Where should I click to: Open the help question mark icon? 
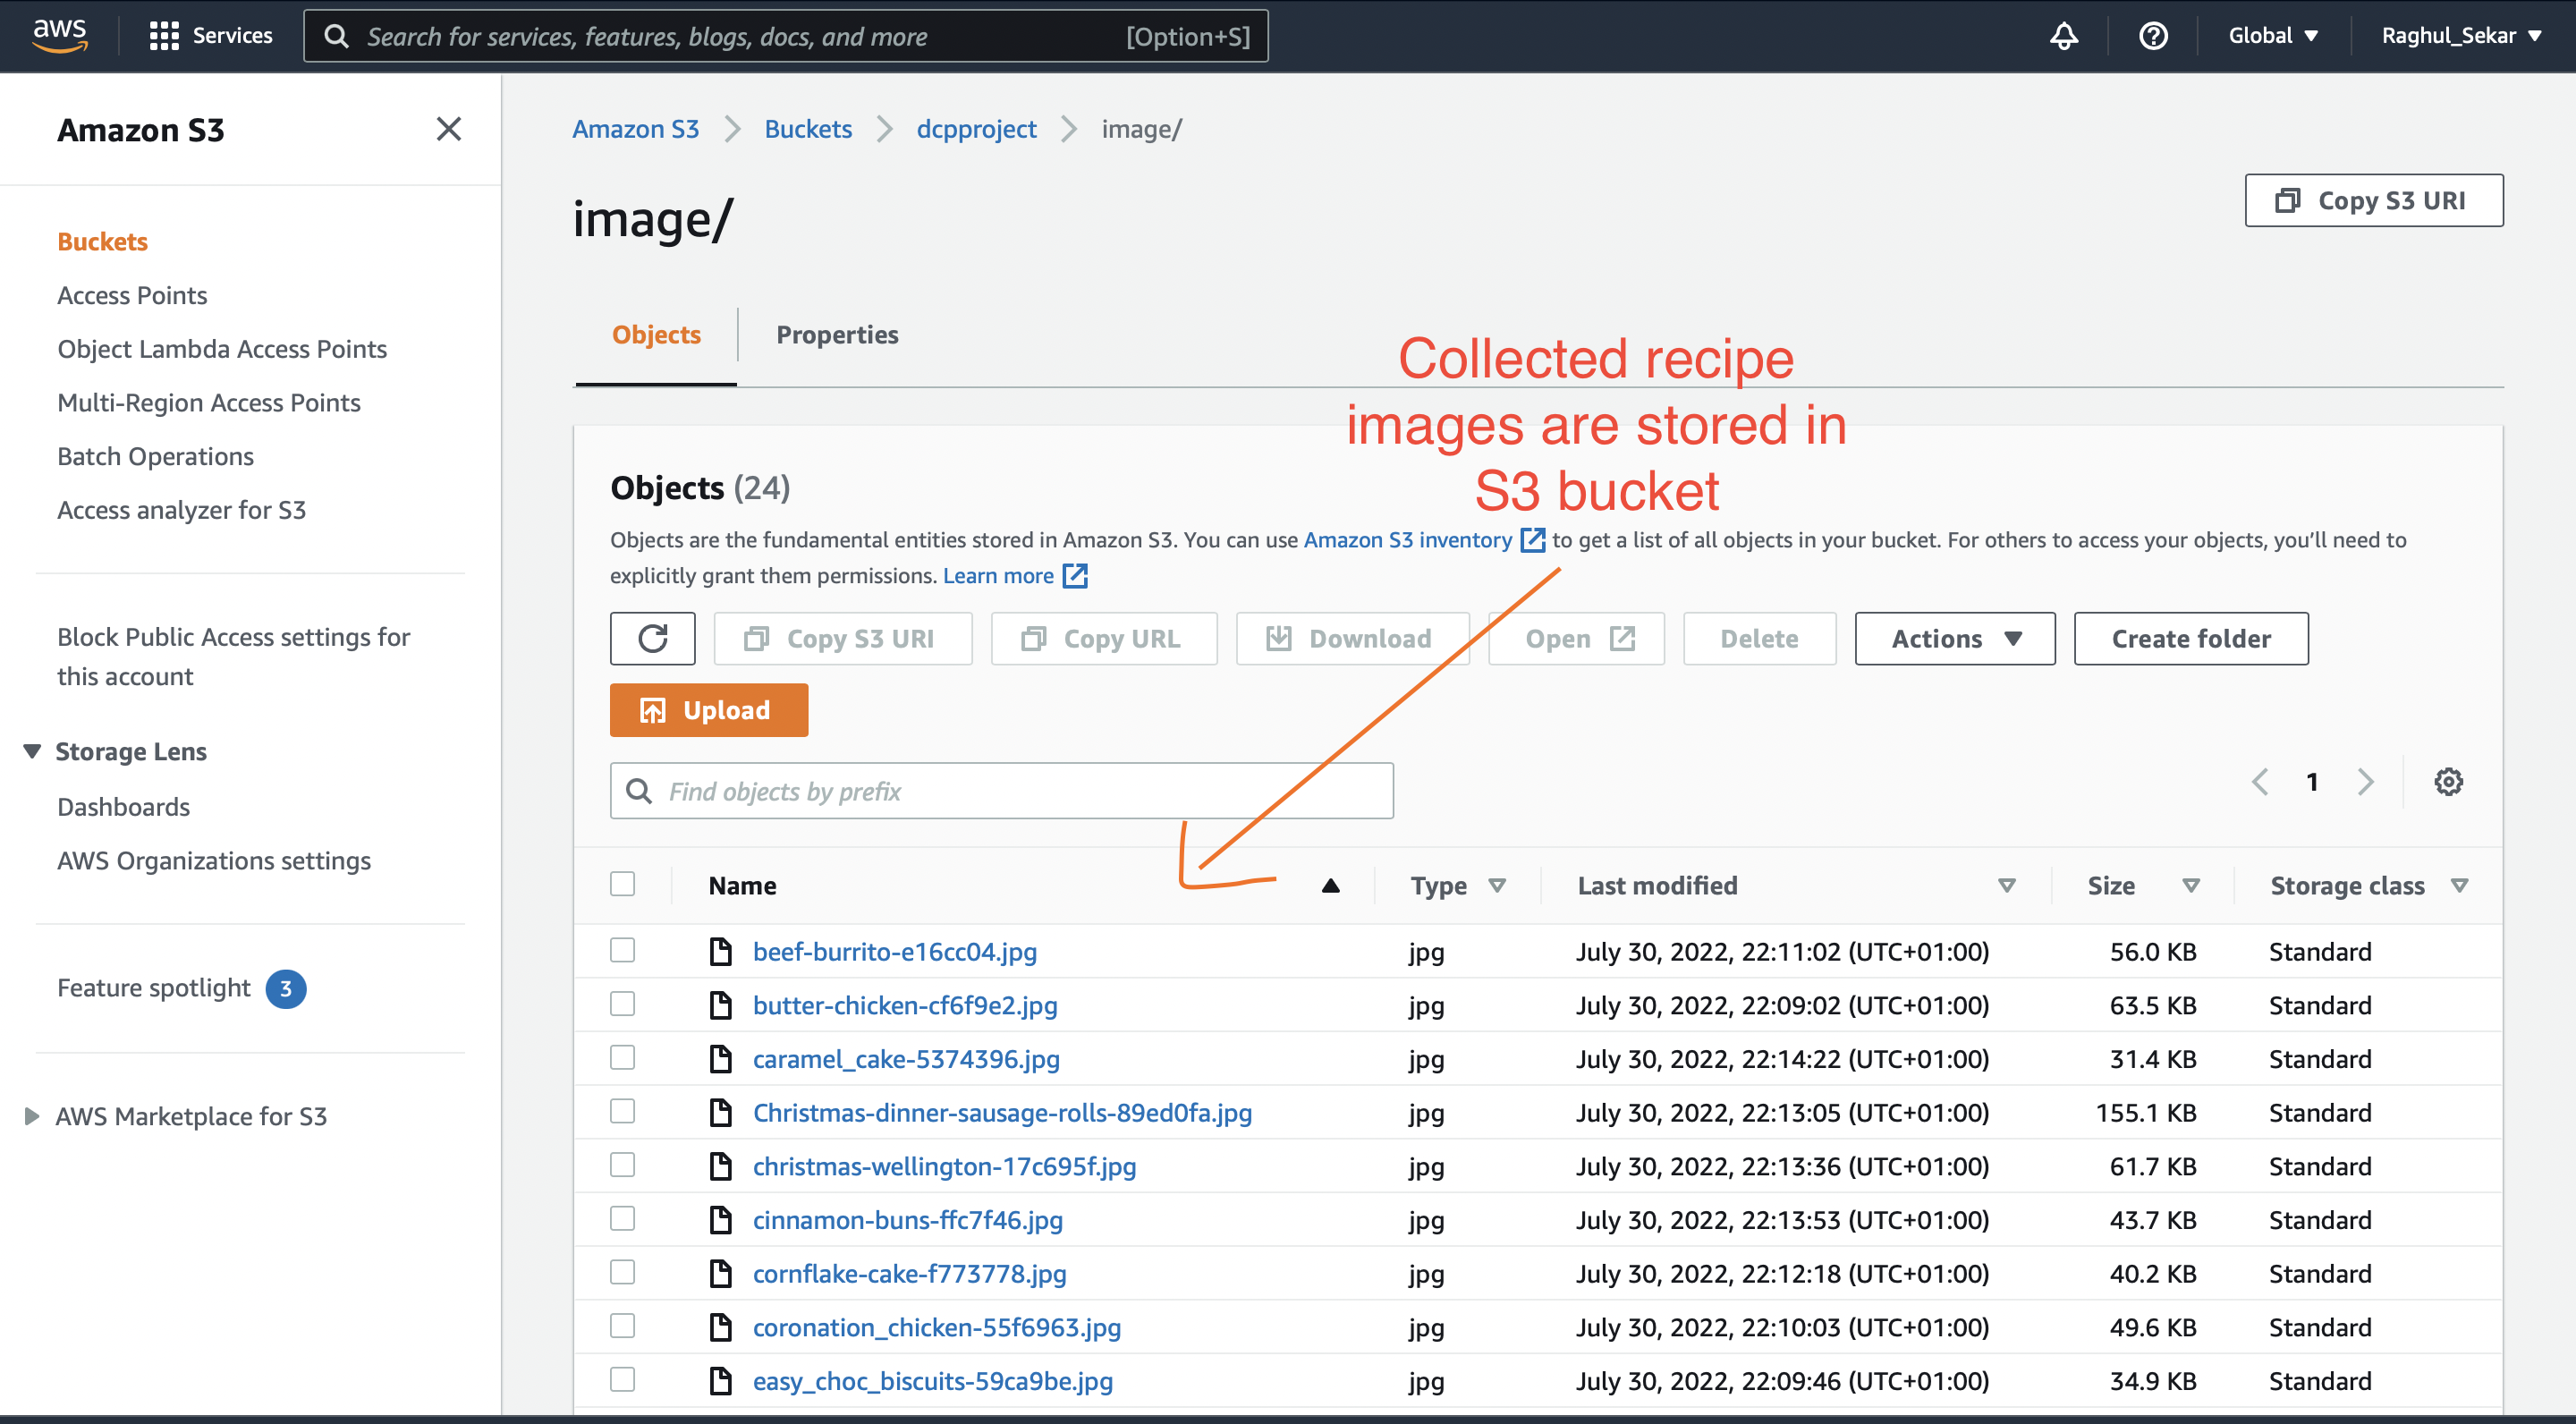2154,35
